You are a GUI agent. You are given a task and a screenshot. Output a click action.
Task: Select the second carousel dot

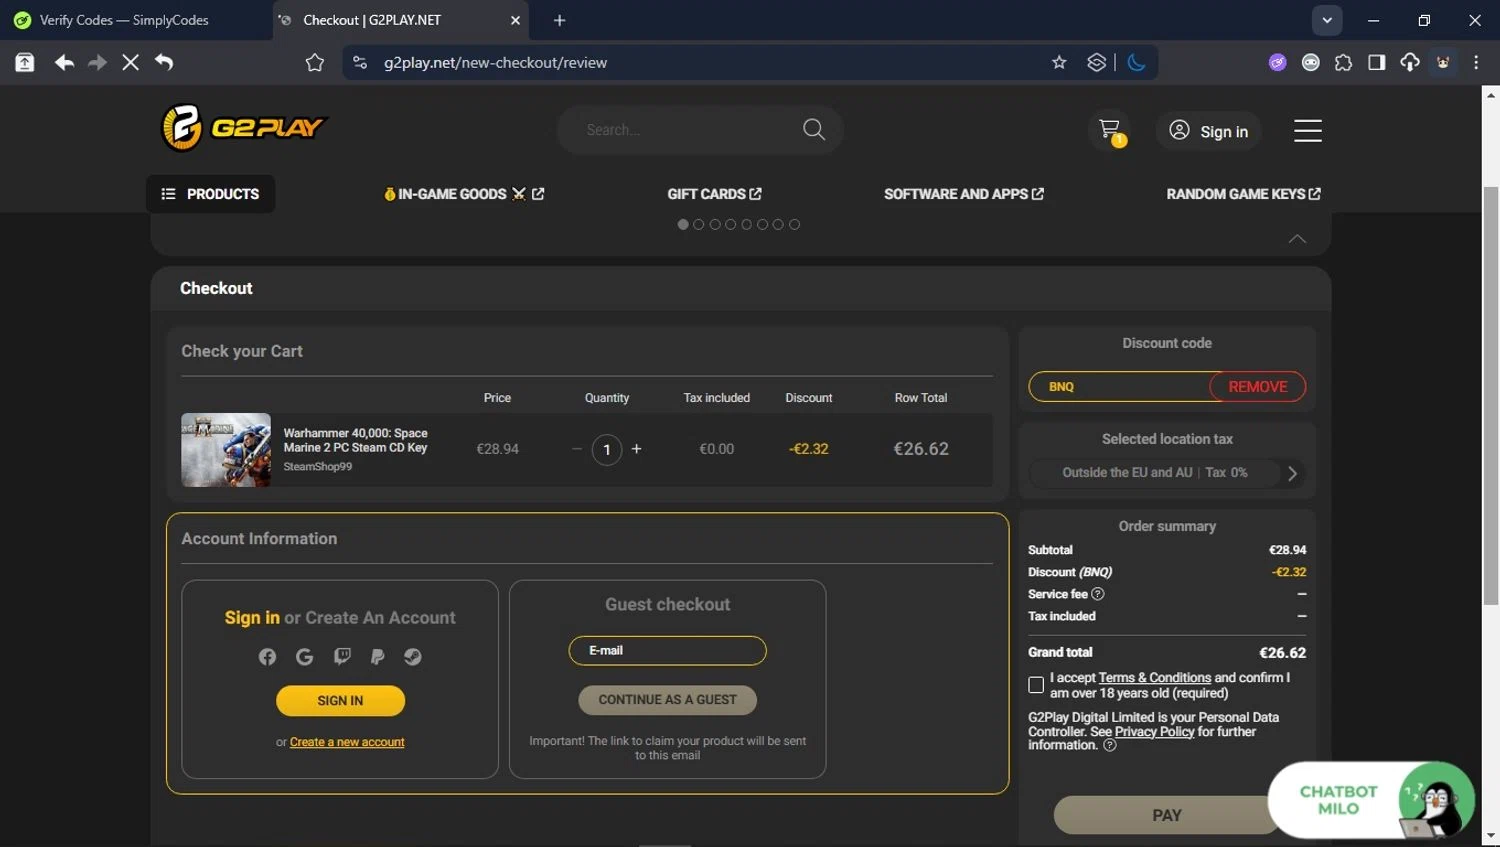(x=699, y=224)
